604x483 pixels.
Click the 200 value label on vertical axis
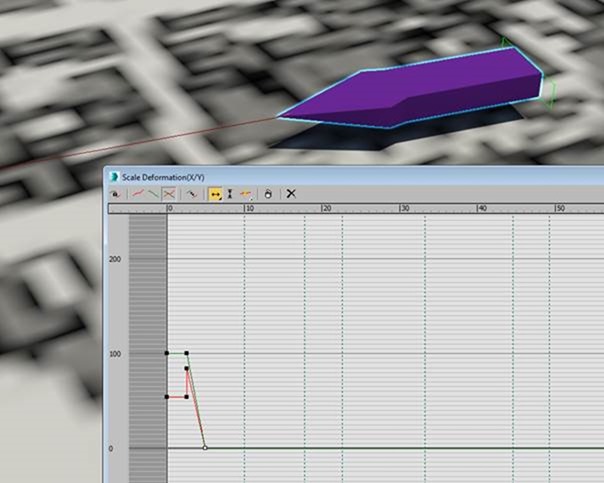click(115, 259)
